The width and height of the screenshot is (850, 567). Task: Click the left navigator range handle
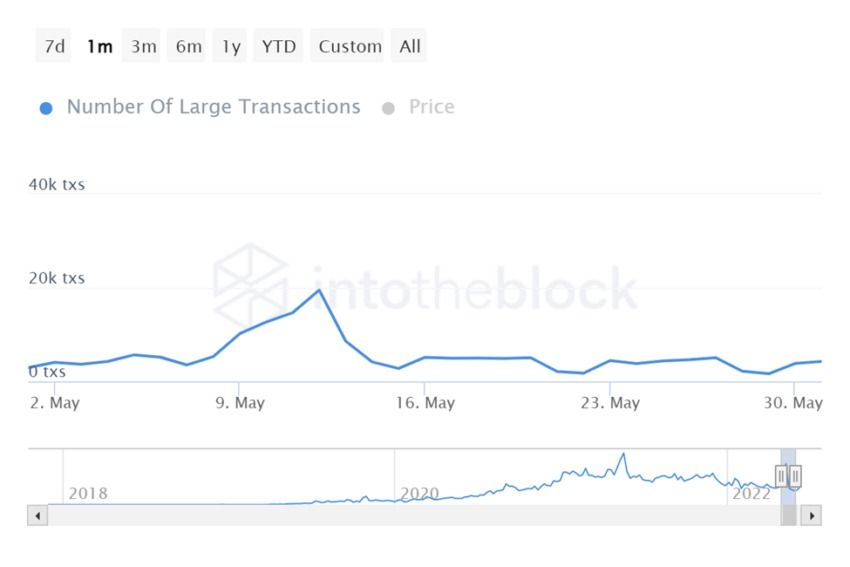pos(781,477)
